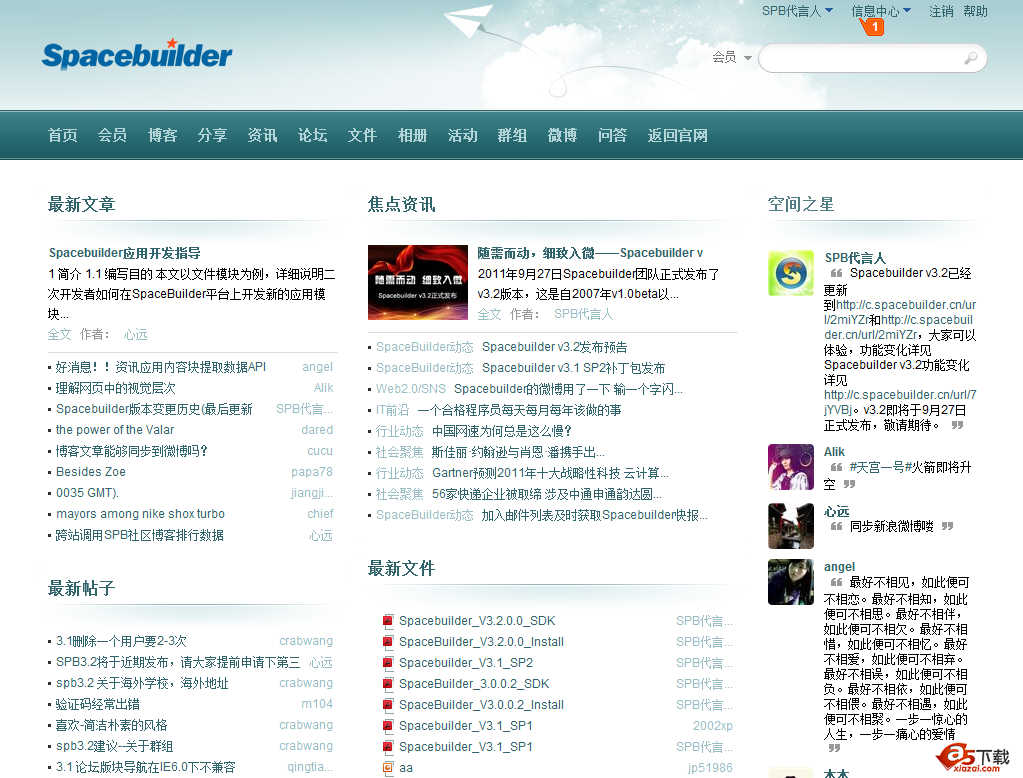Click file icon beside SpaceBuilder_V3.2.0.0_Install

click(x=388, y=642)
